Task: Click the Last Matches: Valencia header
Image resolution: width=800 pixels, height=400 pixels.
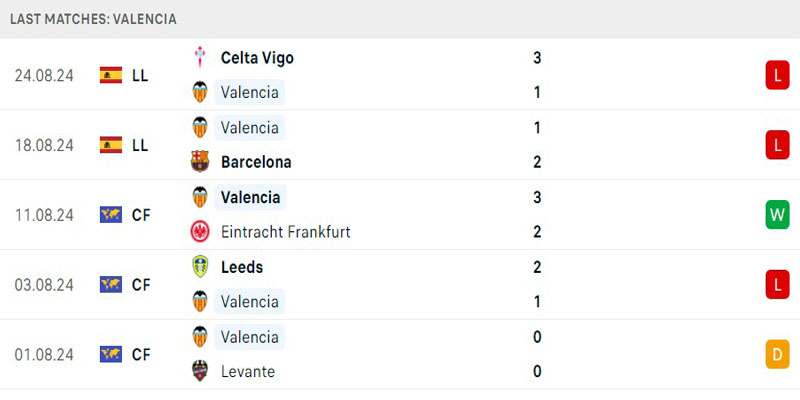Action: click(93, 19)
